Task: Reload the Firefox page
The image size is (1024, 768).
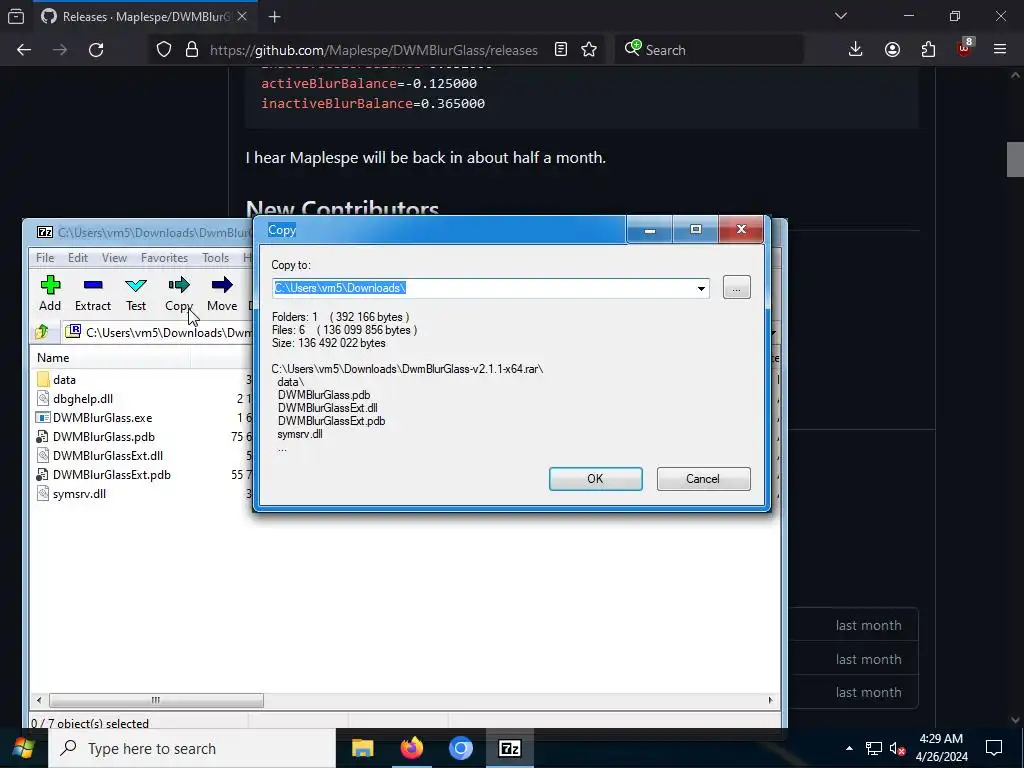Action: (96, 50)
